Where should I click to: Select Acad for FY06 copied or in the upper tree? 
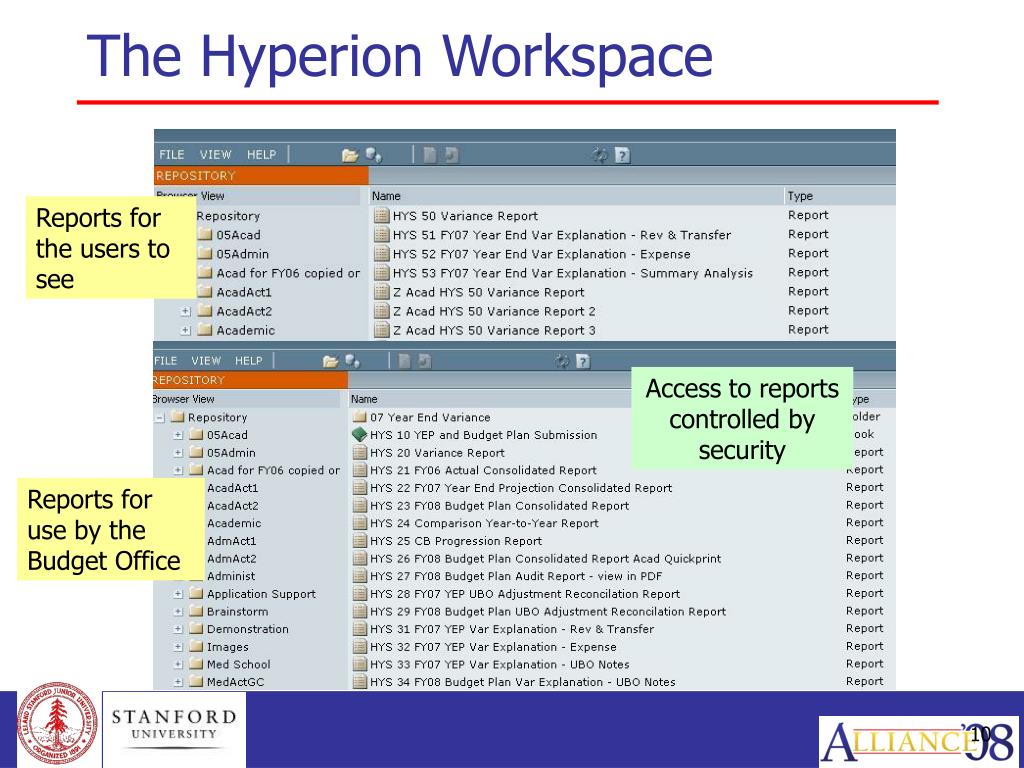coord(288,274)
